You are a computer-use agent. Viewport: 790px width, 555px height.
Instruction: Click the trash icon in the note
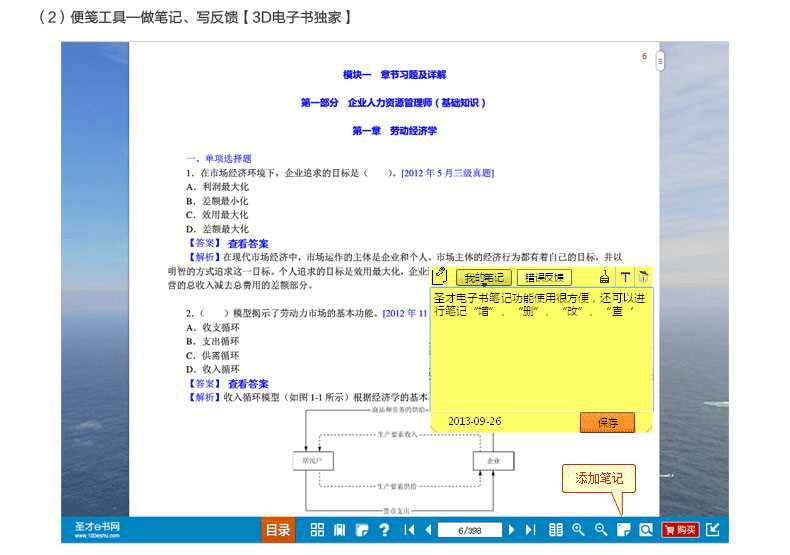pyautogui.click(x=643, y=277)
